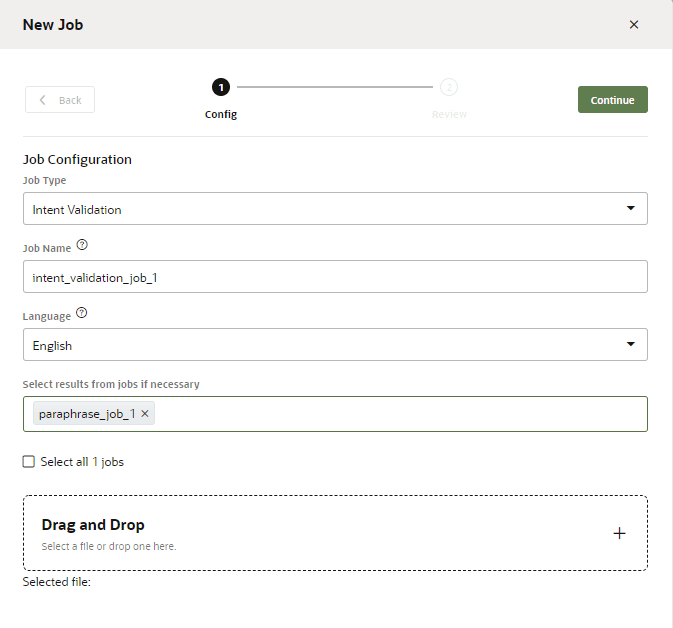Click the Job Name input field

click(x=335, y=277)
